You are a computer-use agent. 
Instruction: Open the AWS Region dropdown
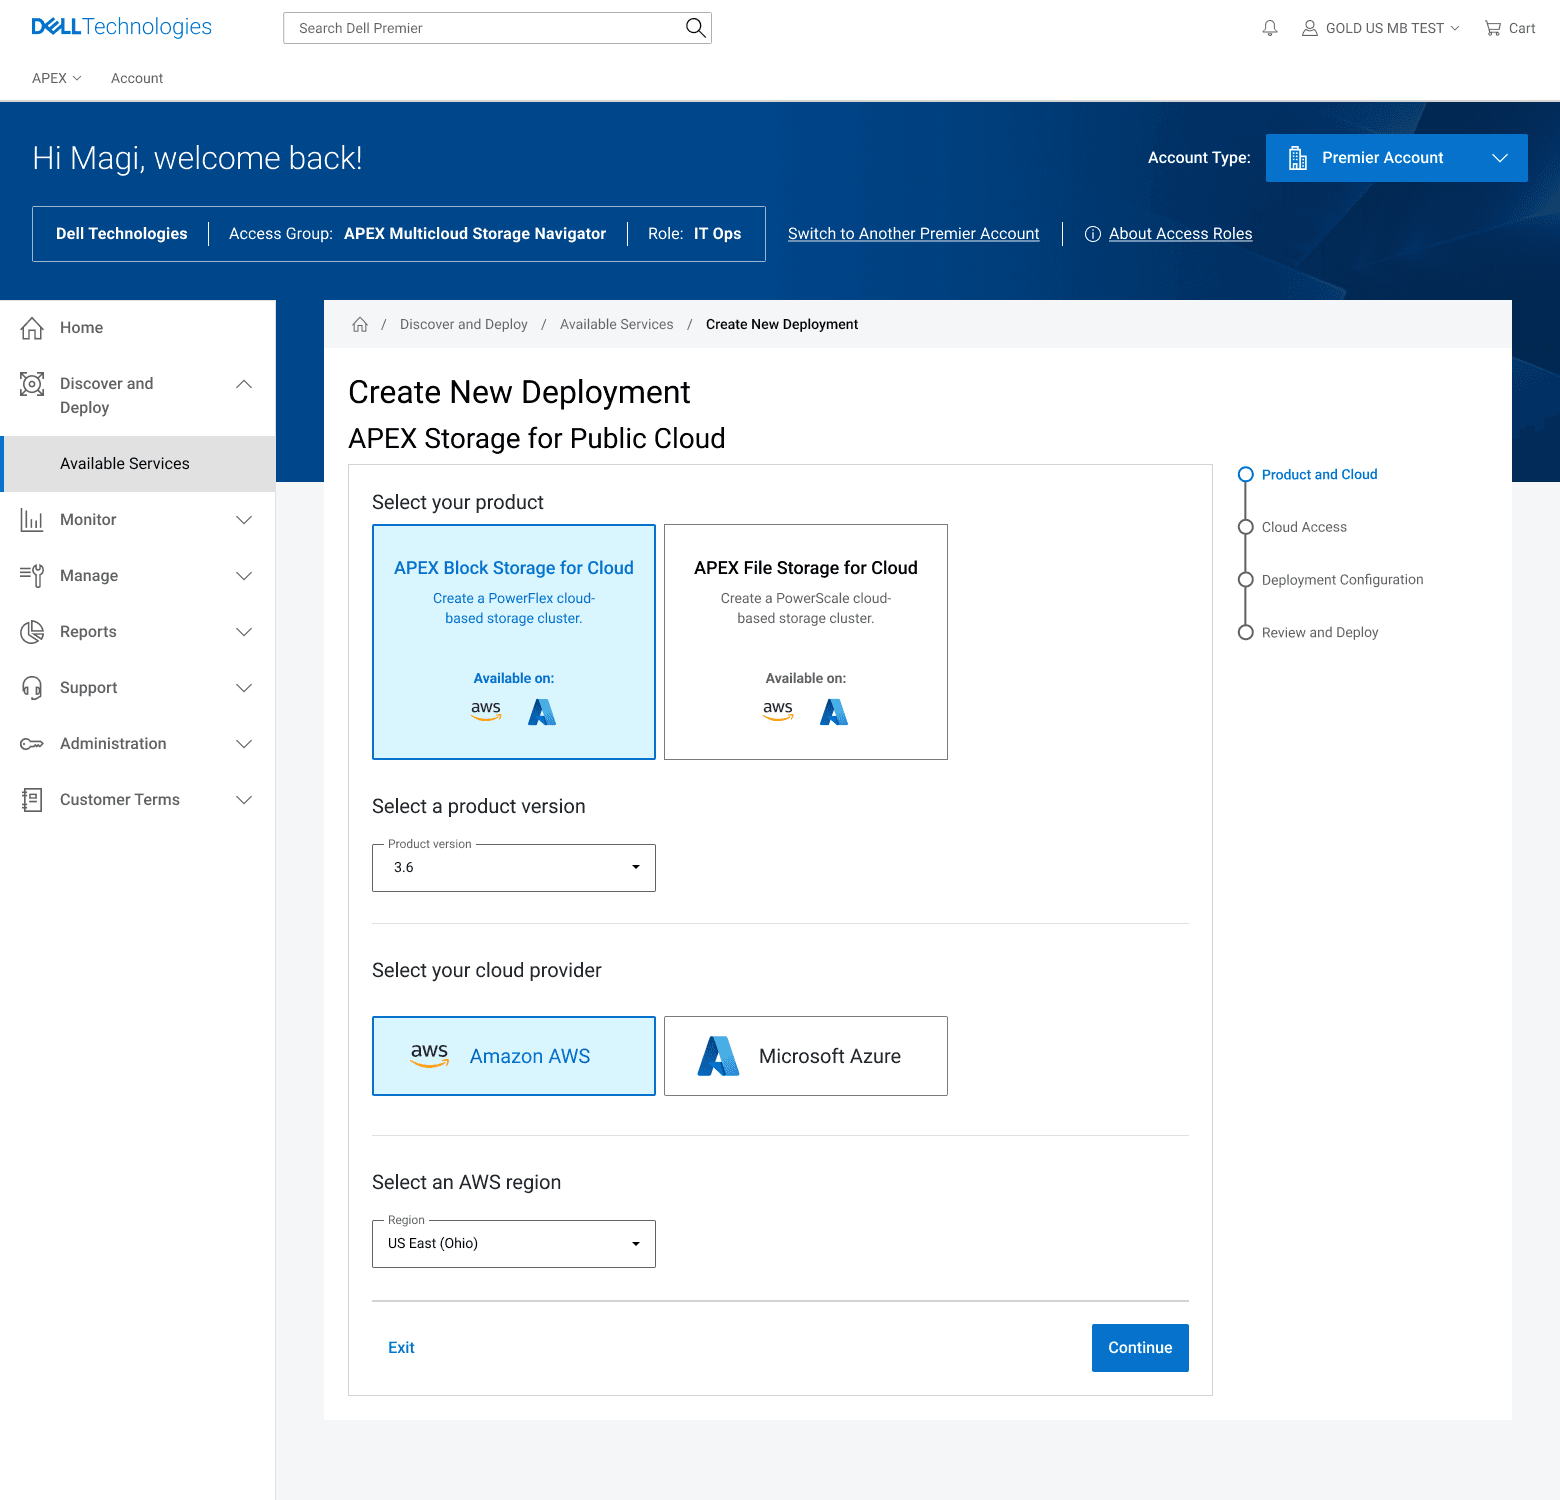coord(514,1244)
